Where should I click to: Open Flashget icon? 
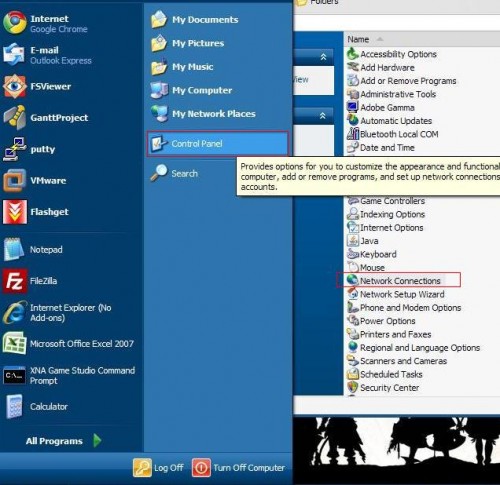(14, 212)
